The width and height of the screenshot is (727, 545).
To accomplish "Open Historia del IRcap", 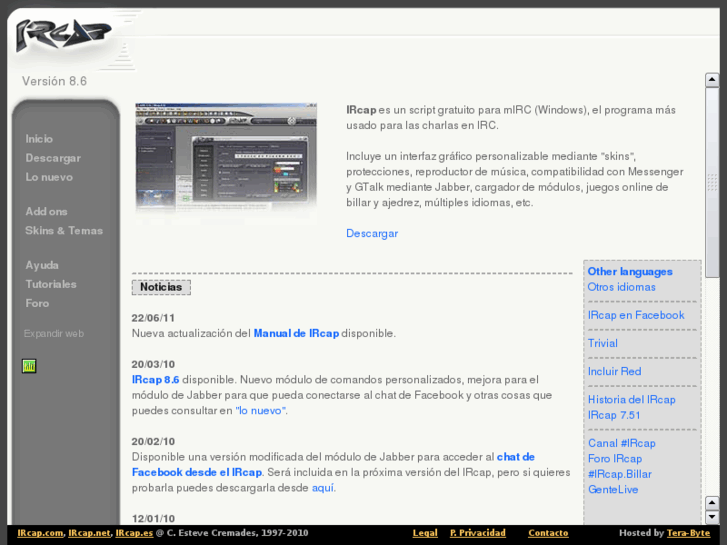I will pyautogui.click(x=631, y=400).
